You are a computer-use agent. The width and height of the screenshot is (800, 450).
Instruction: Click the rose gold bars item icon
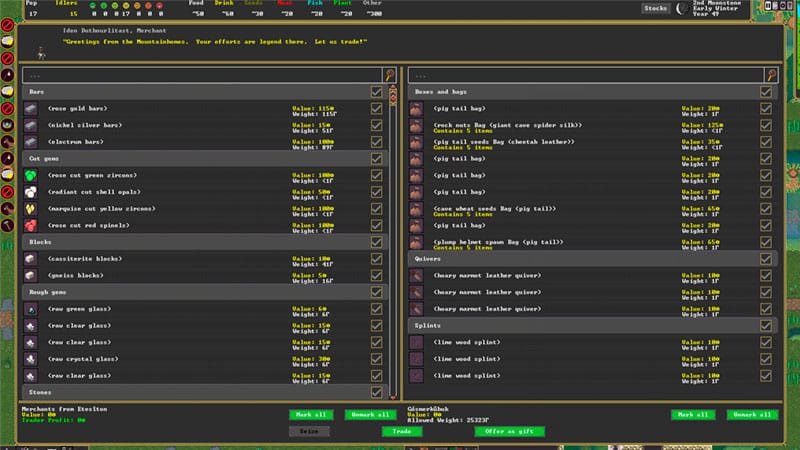point(31,108)
